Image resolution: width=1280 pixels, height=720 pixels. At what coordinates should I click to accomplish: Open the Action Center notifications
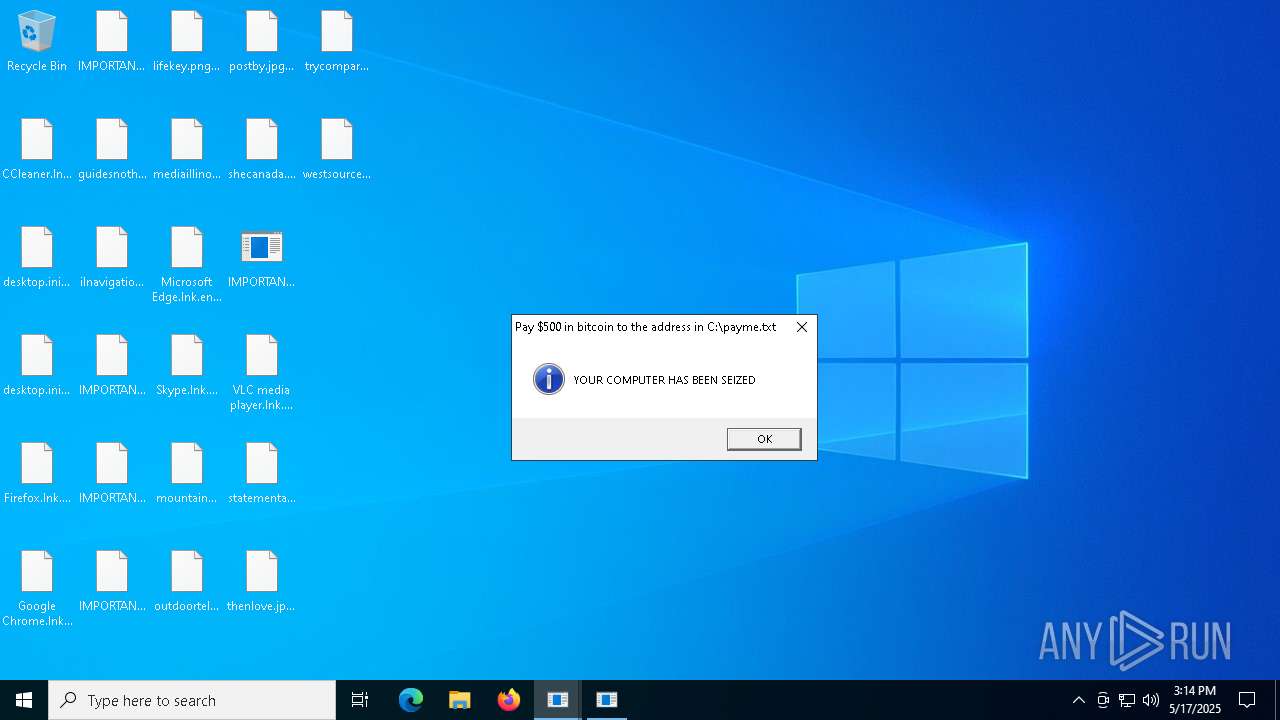click(x=1247, y=700)
